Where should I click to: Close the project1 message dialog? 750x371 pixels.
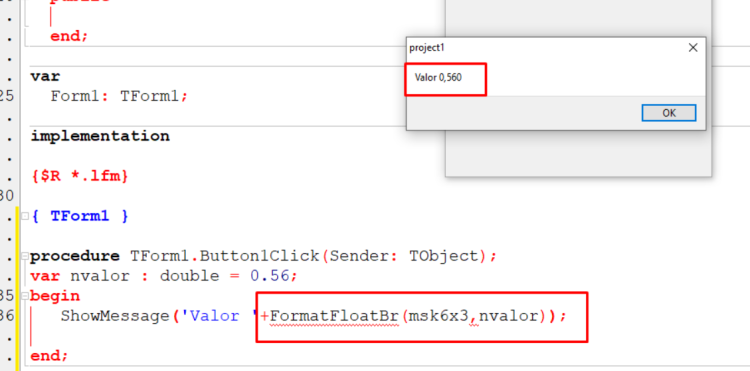coord(693,48)
